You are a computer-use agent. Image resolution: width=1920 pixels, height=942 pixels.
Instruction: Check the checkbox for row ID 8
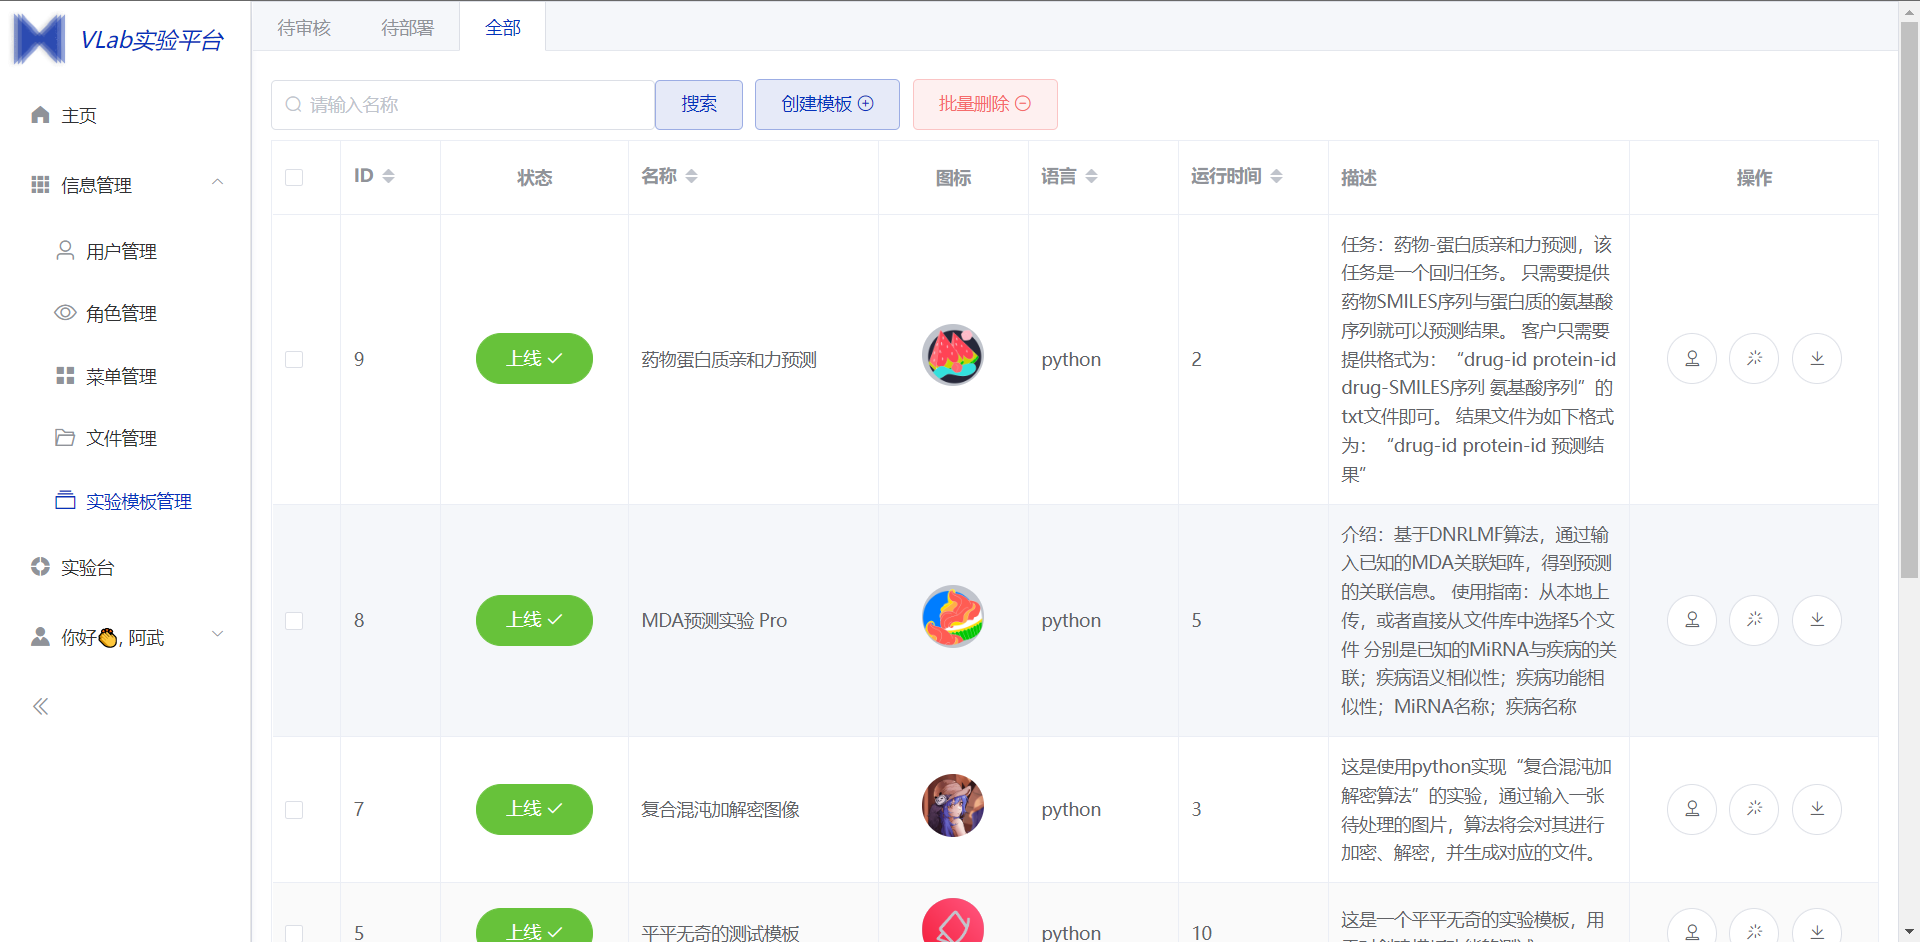coord(294,620)
